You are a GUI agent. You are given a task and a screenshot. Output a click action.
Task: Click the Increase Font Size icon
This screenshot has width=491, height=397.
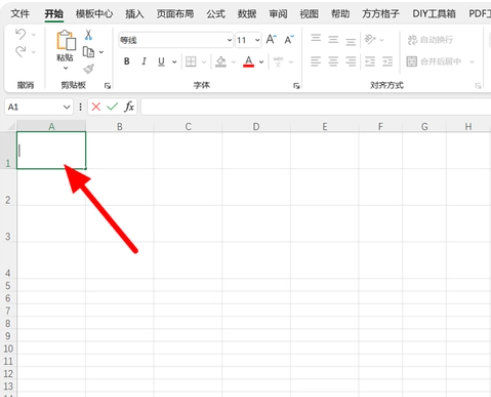(x=271, y=40)
